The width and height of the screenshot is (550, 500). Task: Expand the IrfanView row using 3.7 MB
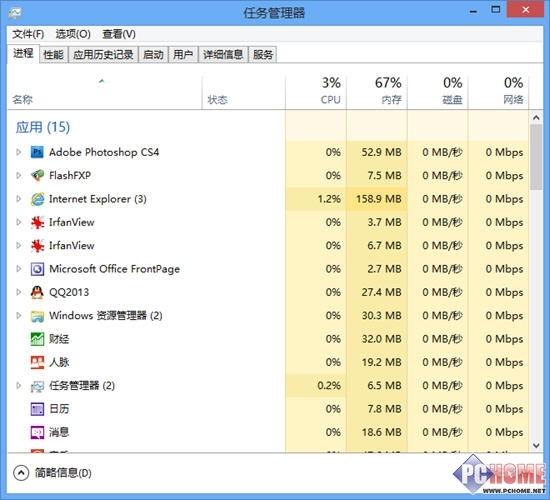point(19,222)
